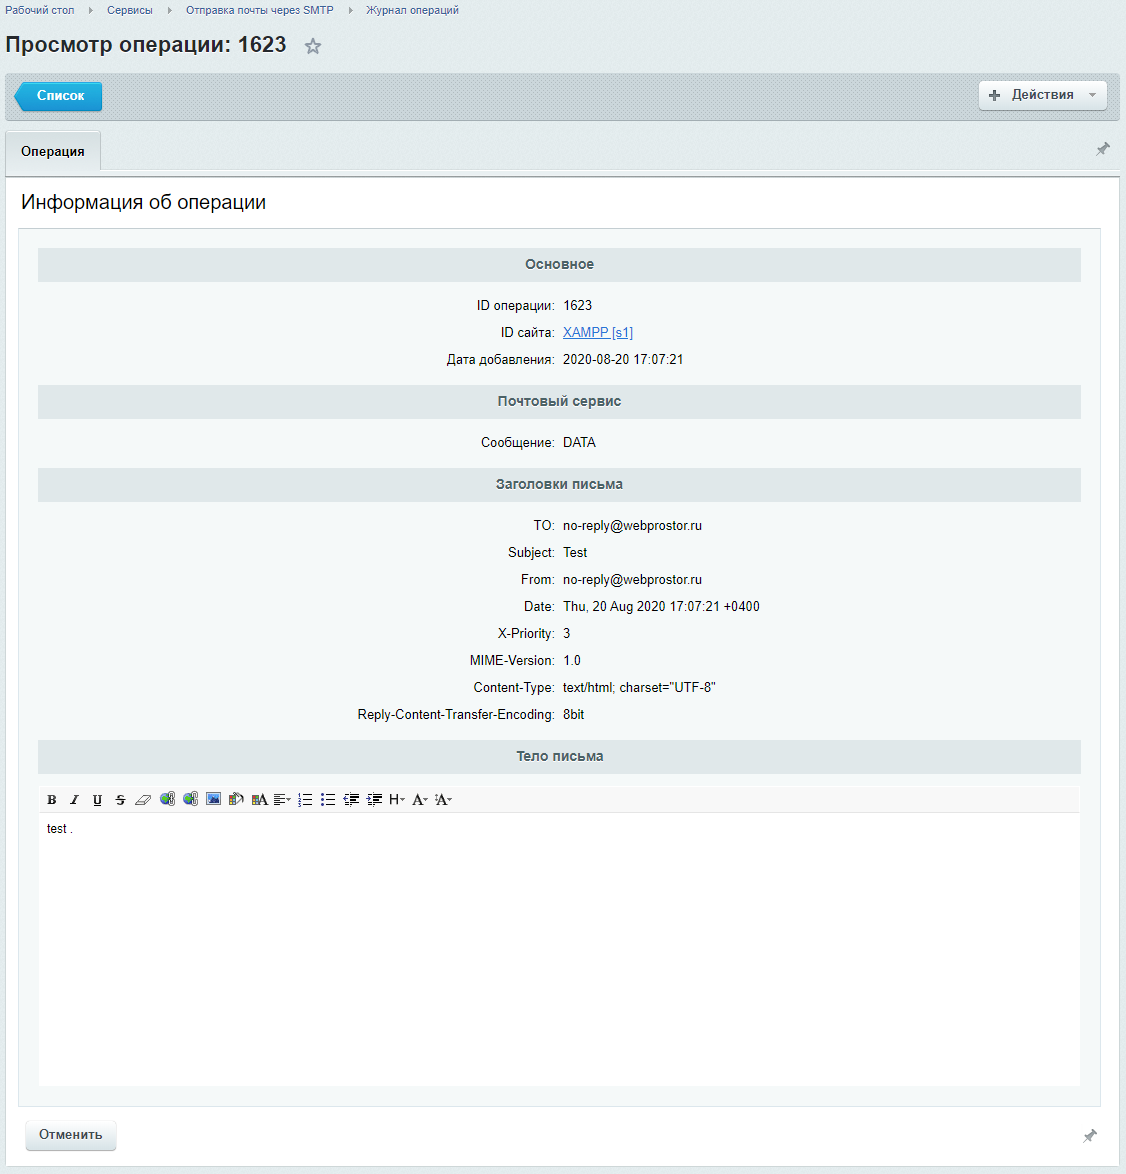This screenshot has height=1174, width=1126.
Task: Insert an image into the message body
Action: coord(213,799)
